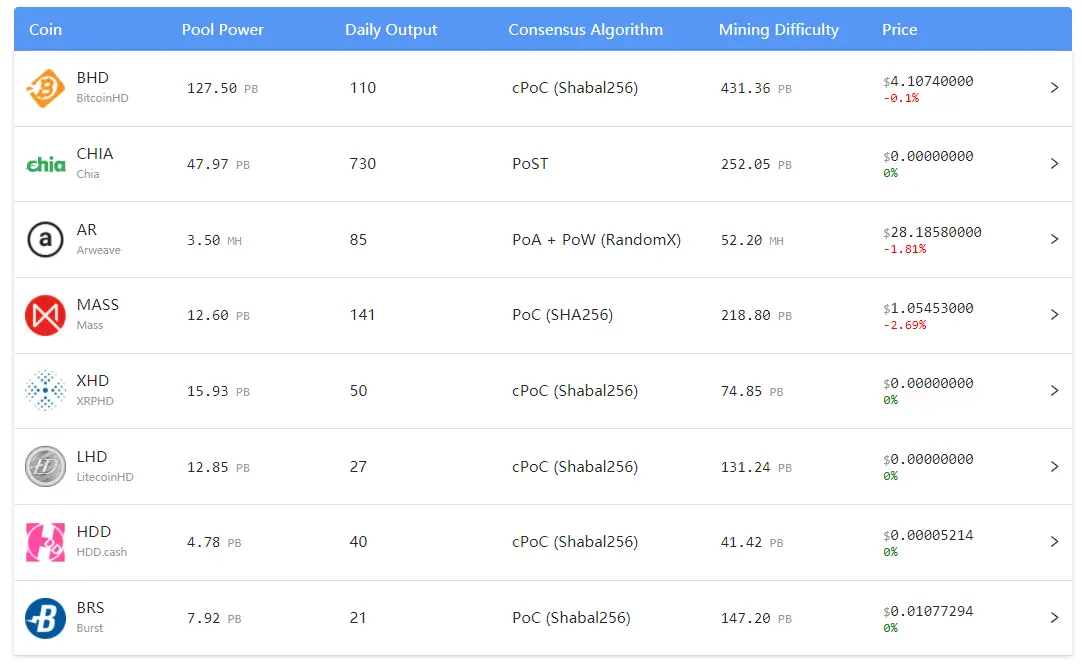The width and height of the screenshot is (1082, 667).
Task: Click the PoC (SHA256) cell
Action: 562,315
